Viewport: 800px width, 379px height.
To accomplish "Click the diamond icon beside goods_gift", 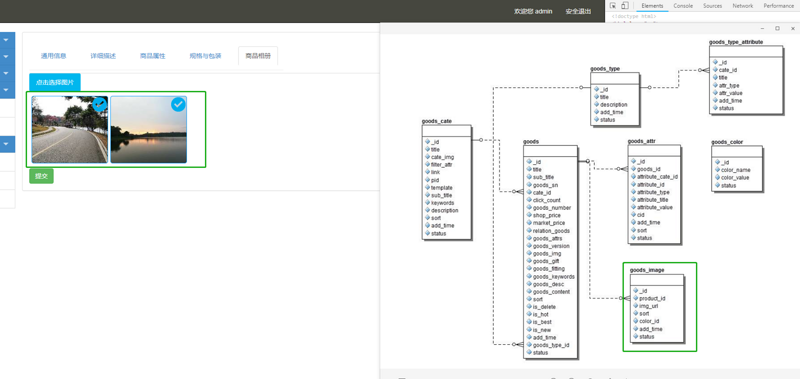I will point(529,261).
